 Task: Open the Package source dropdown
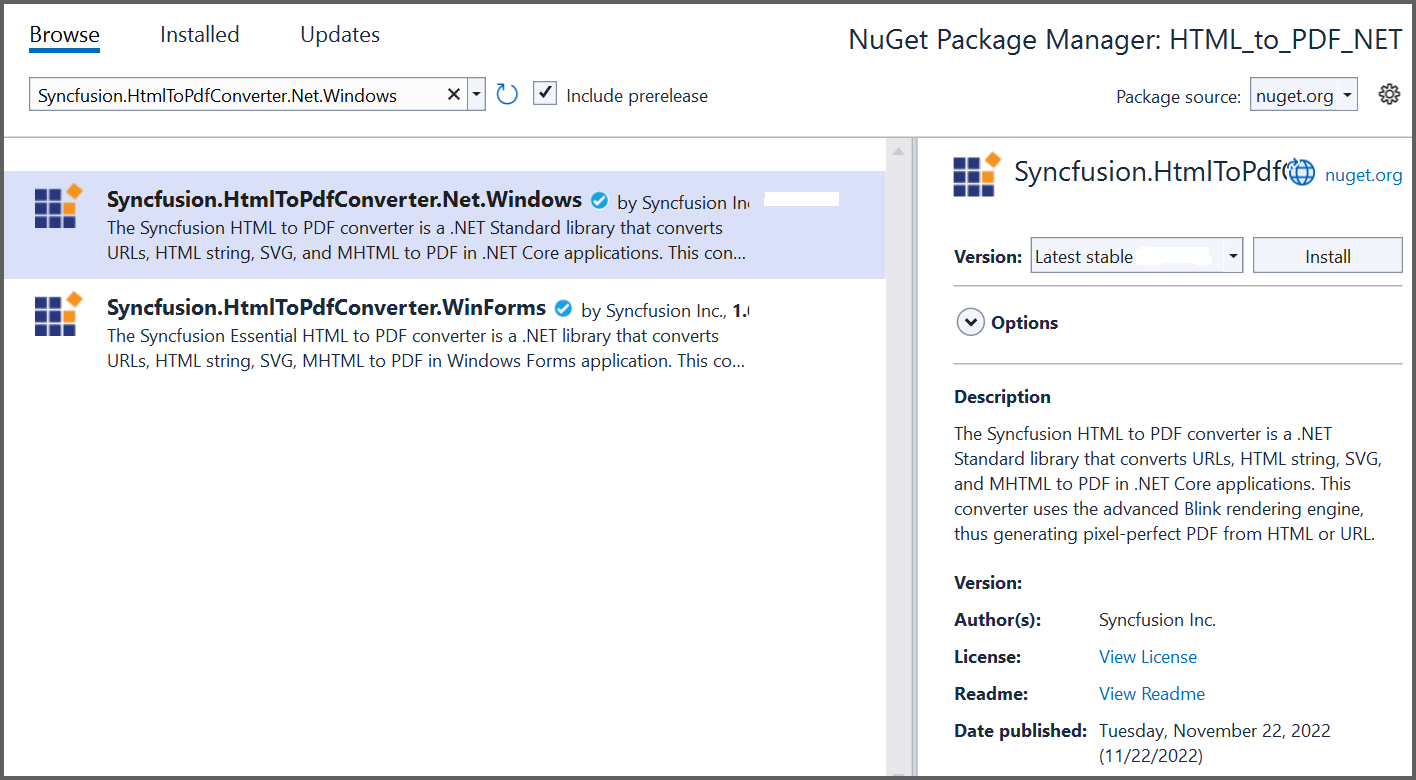coord(1303,93)
